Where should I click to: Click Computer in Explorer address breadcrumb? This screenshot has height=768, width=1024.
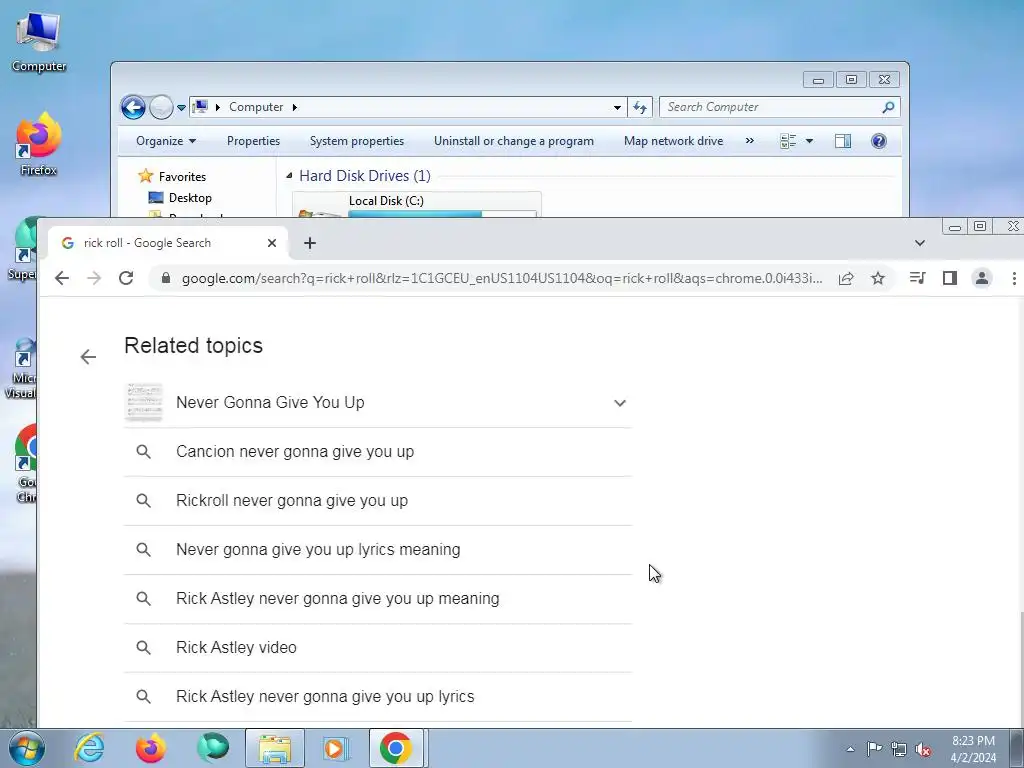coord(255,107)
